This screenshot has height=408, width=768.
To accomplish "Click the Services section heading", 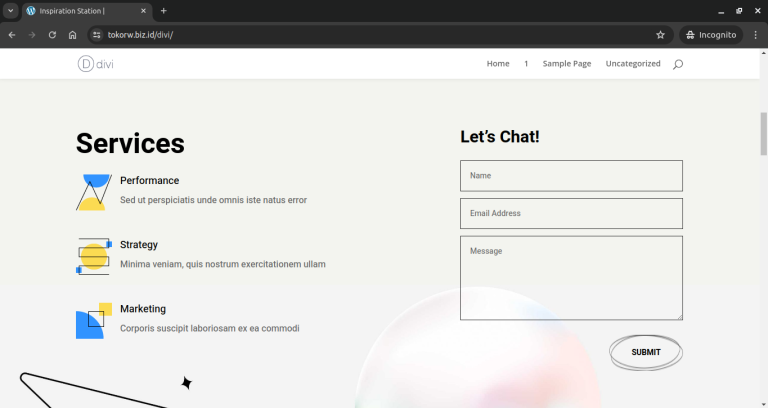I will coord(130,144).
